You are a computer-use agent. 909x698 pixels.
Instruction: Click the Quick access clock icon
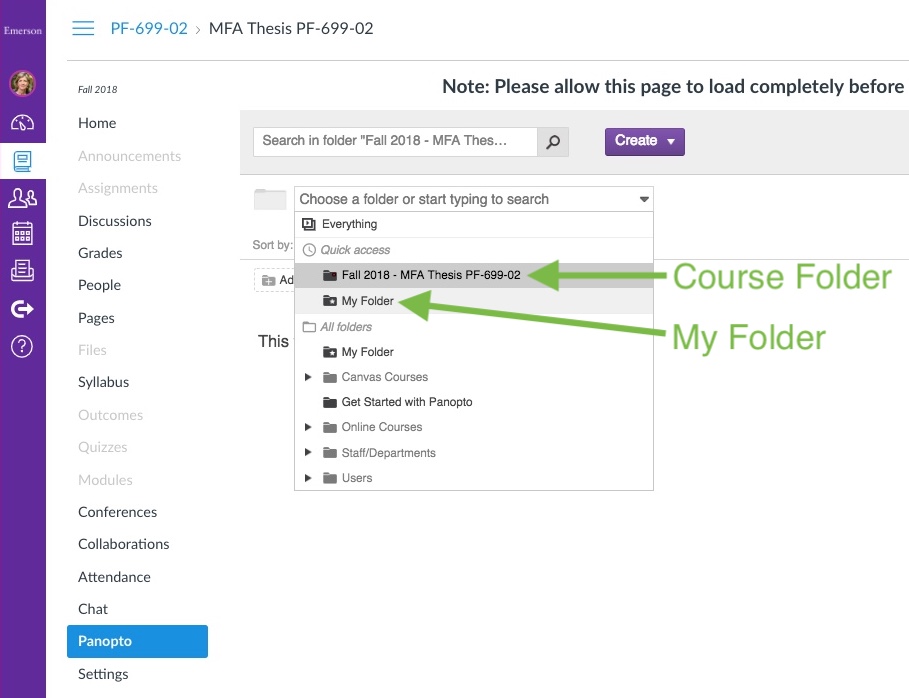coord(310,250)
